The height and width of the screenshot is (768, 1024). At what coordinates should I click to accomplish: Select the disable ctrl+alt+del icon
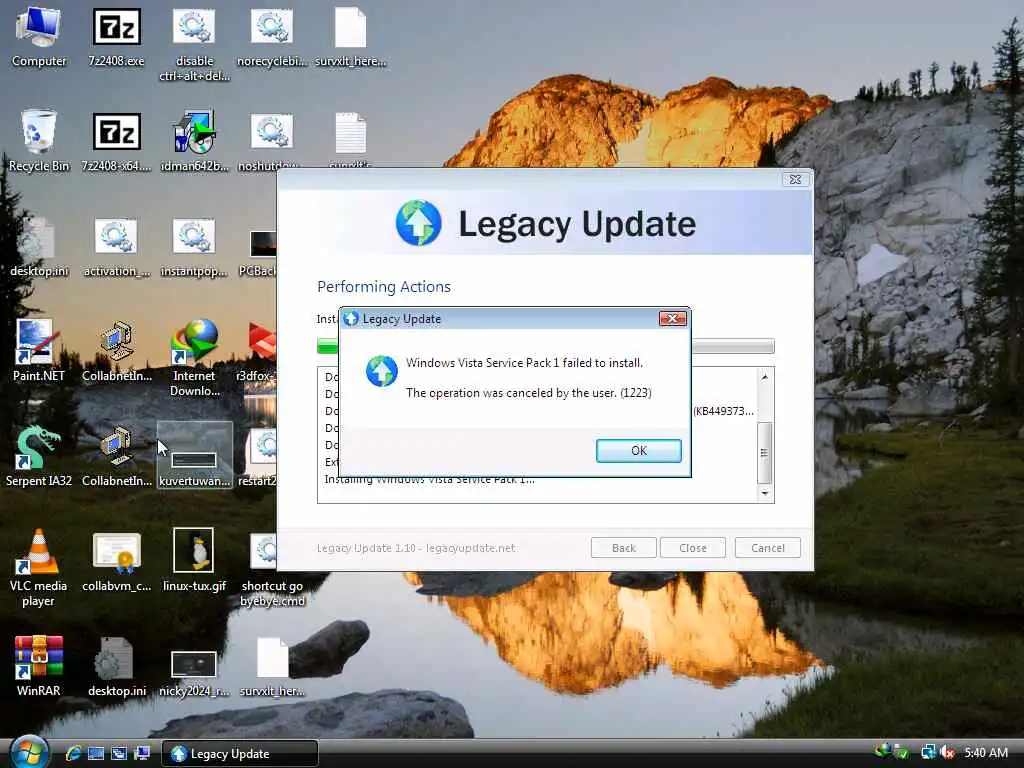coord(195,44)
